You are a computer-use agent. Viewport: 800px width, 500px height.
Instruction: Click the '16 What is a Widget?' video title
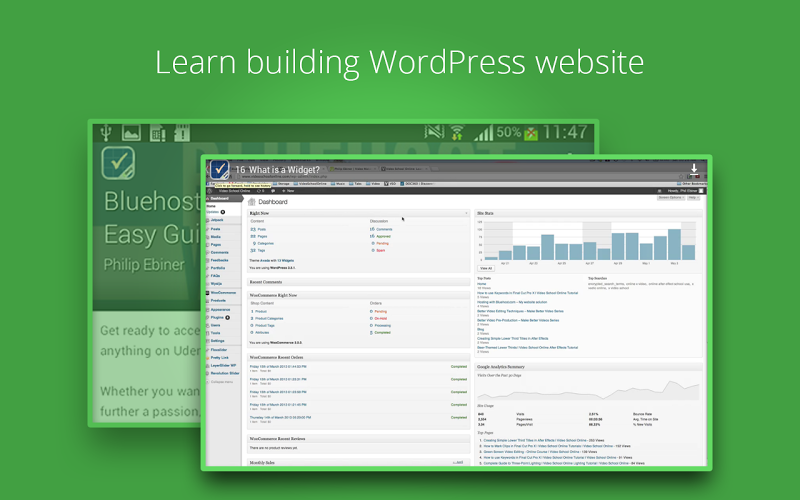[x=278, y=169]
